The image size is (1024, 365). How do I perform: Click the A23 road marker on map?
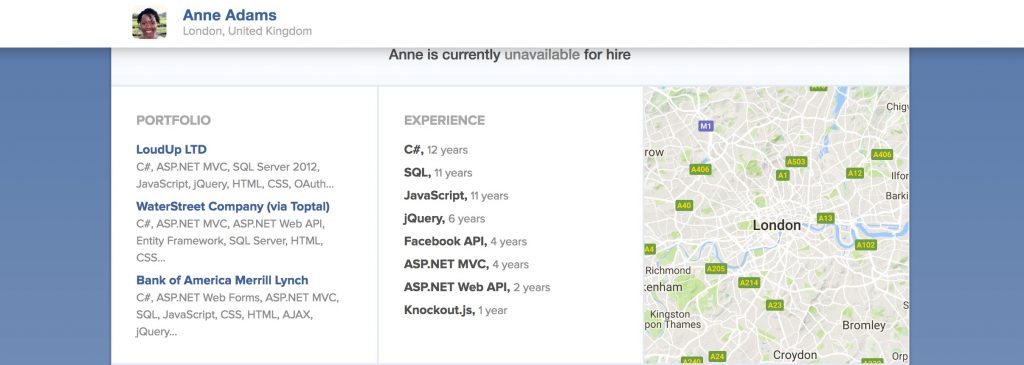pyautogui.click(x=775, y=305)
